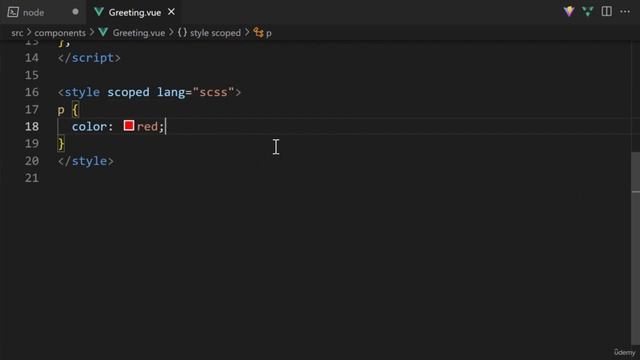This screenshot has width=640, height=360.
Task: Click the src breadcrumb segment
Action: [17, 33]
